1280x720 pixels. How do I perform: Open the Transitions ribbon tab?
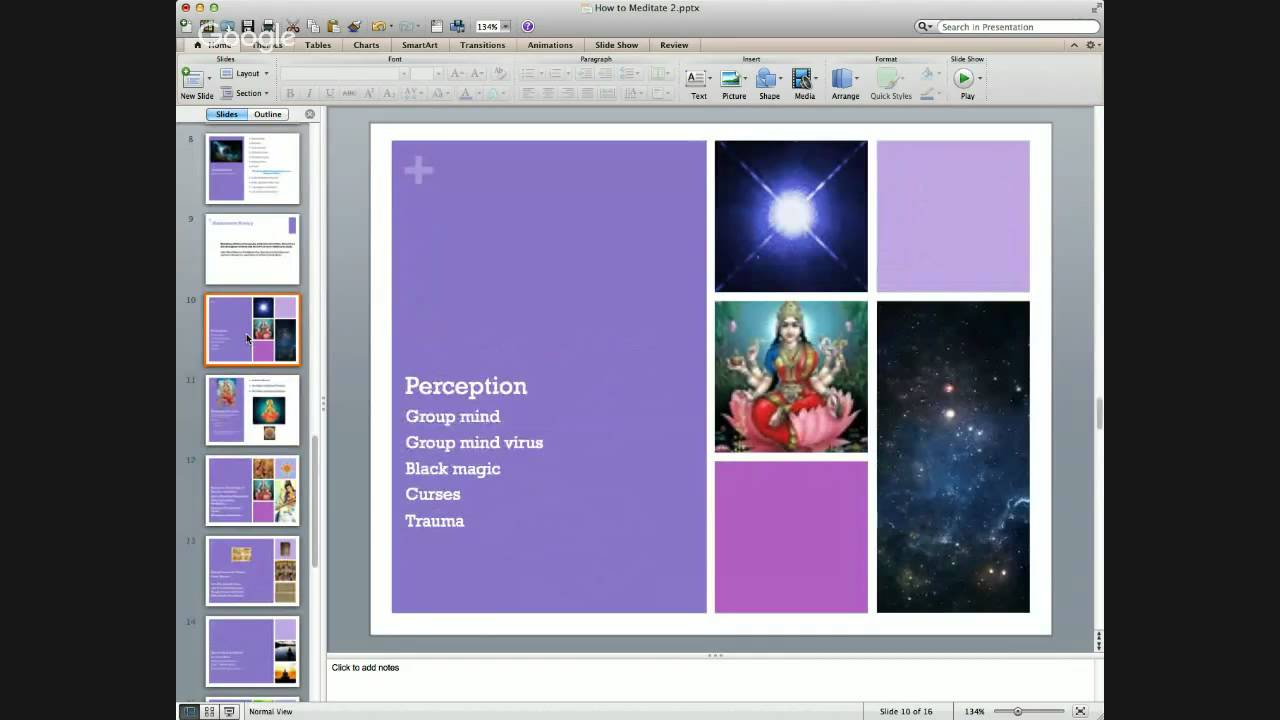(x=482, y=45)
